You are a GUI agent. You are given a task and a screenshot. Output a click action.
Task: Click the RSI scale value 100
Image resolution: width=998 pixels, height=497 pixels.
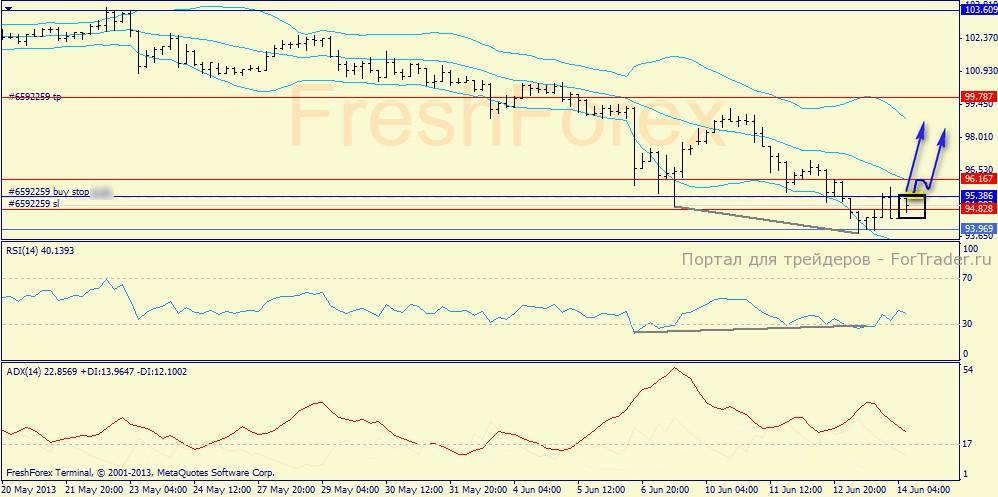click(971, 247)
